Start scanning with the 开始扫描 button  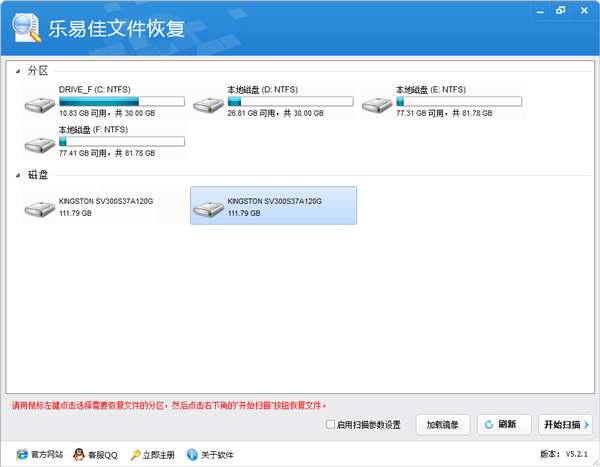click(565, 424)
